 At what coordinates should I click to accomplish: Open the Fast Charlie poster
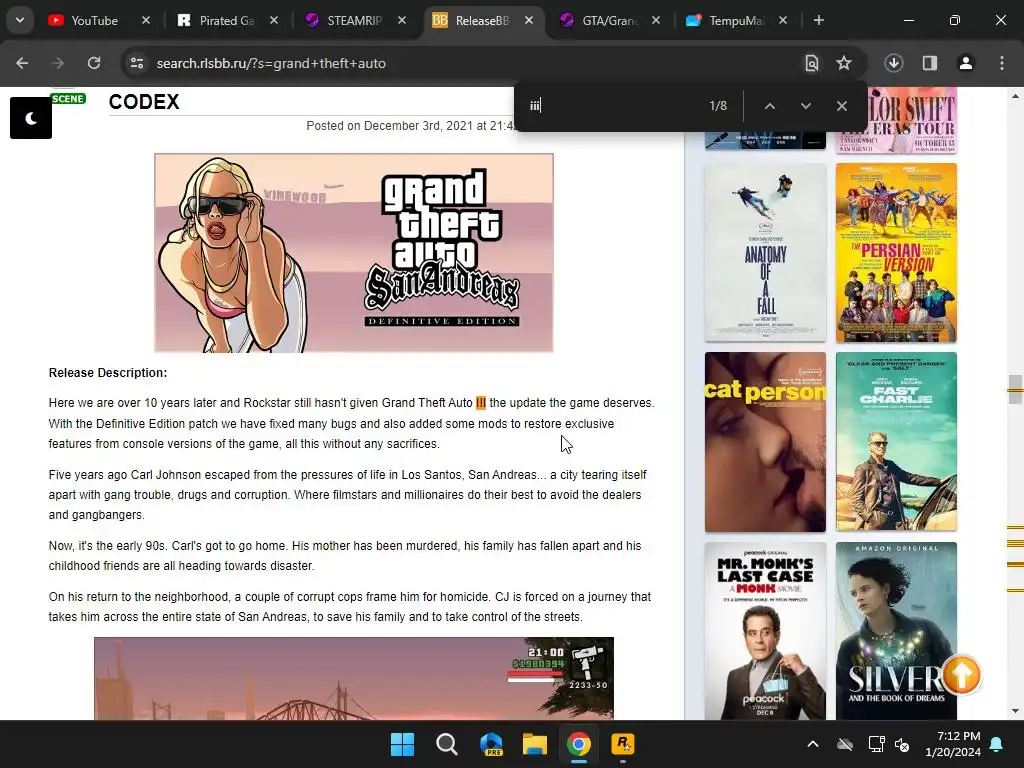896,442
